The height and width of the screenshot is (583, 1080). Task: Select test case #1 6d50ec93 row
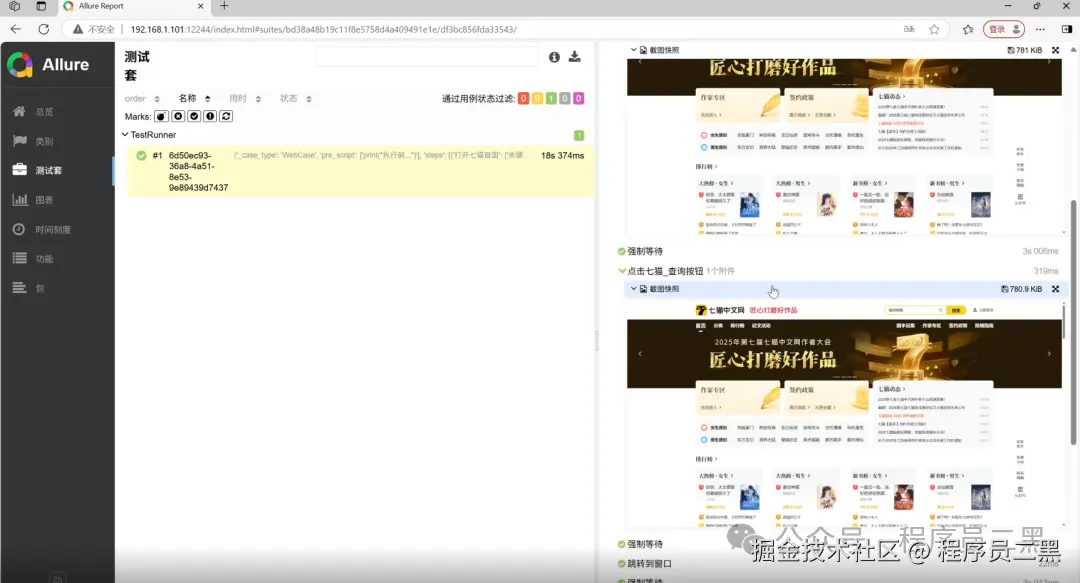(x=360, y=172)
